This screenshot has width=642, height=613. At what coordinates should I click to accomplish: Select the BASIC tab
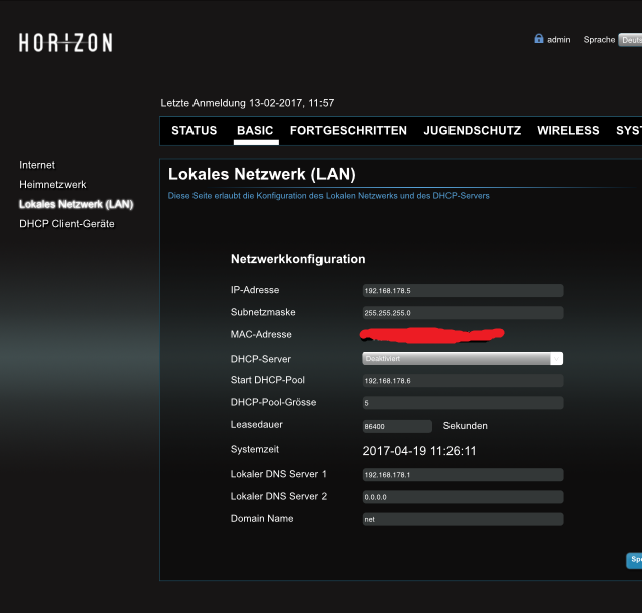(255, 131)
